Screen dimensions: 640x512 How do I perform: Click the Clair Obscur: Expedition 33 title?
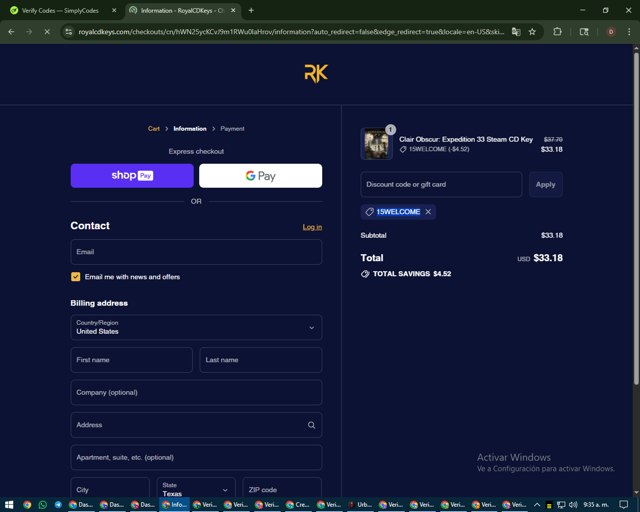(x=466, y=139)
